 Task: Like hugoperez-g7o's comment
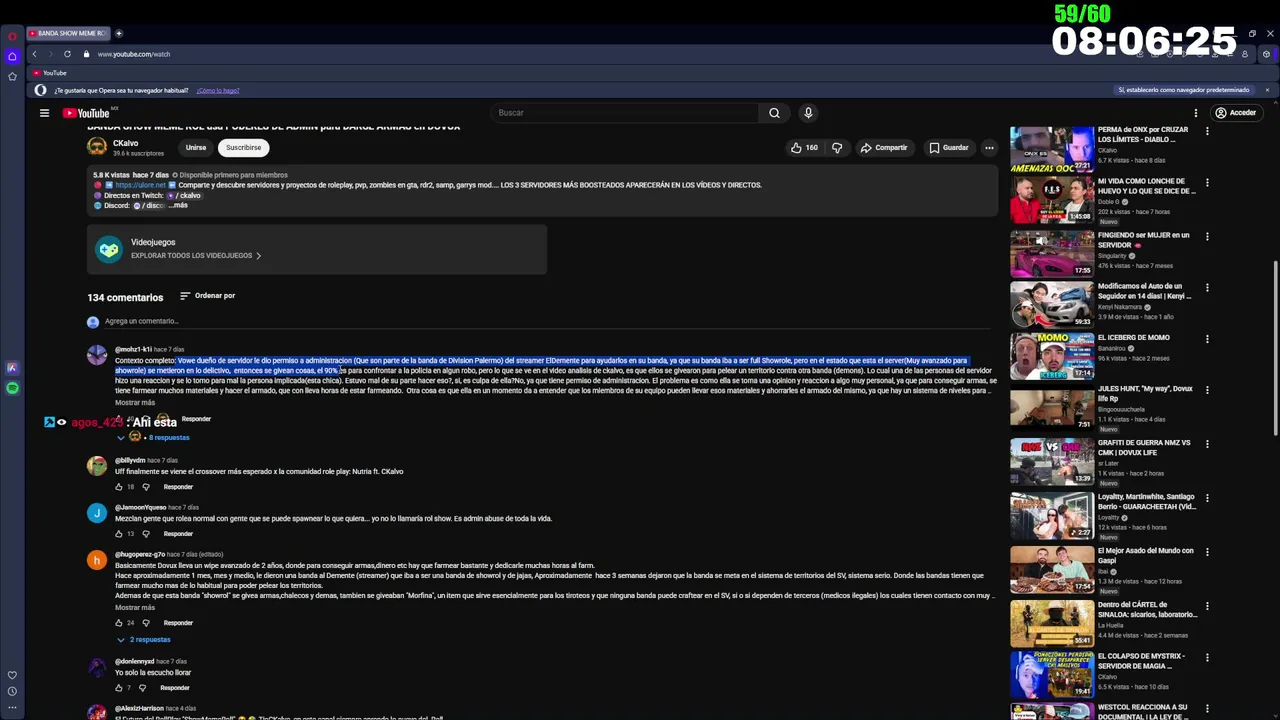click(x=118, y=623)
